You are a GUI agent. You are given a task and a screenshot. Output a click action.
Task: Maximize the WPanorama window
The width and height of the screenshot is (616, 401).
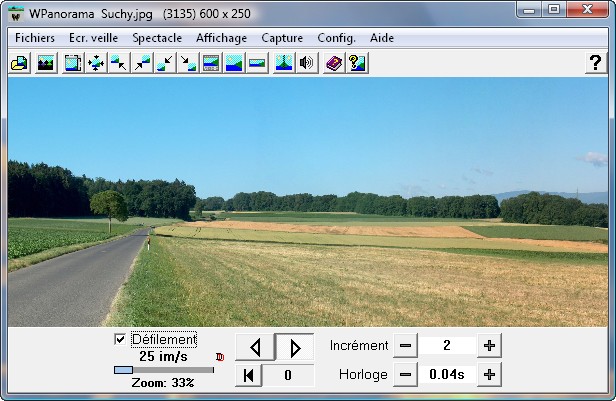pos(554,10)
